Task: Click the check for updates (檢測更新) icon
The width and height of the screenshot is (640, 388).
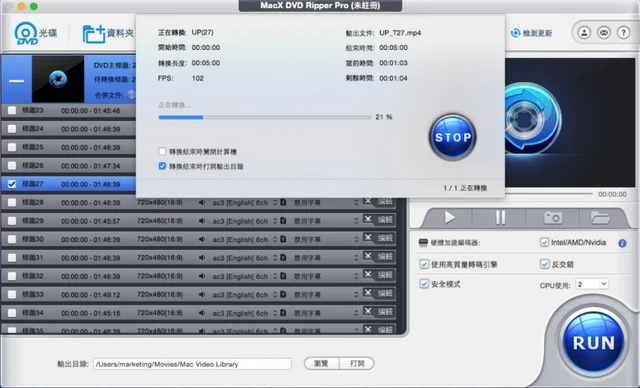Action: [x=516, y=33]
